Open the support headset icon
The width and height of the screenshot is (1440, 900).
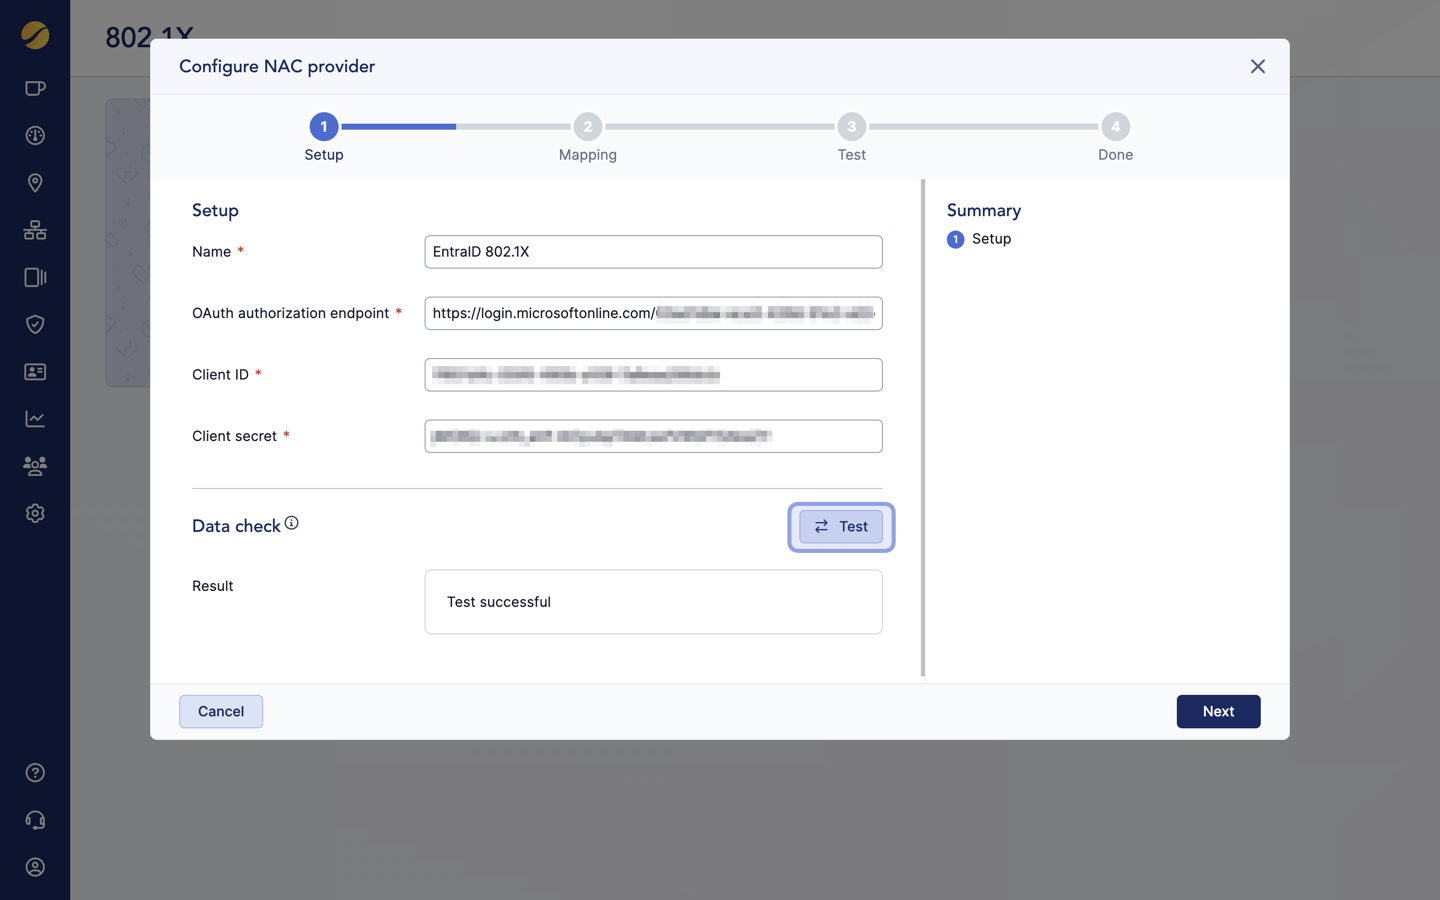(35, 820)
